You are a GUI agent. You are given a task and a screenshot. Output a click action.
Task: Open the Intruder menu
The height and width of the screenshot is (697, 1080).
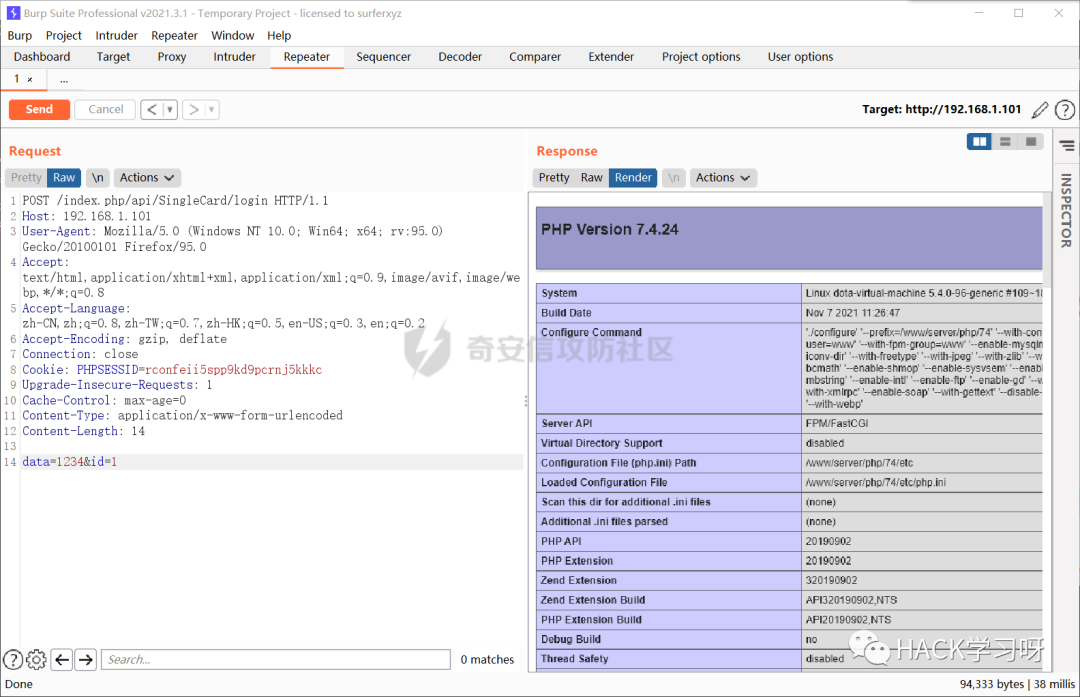(116, 36)
